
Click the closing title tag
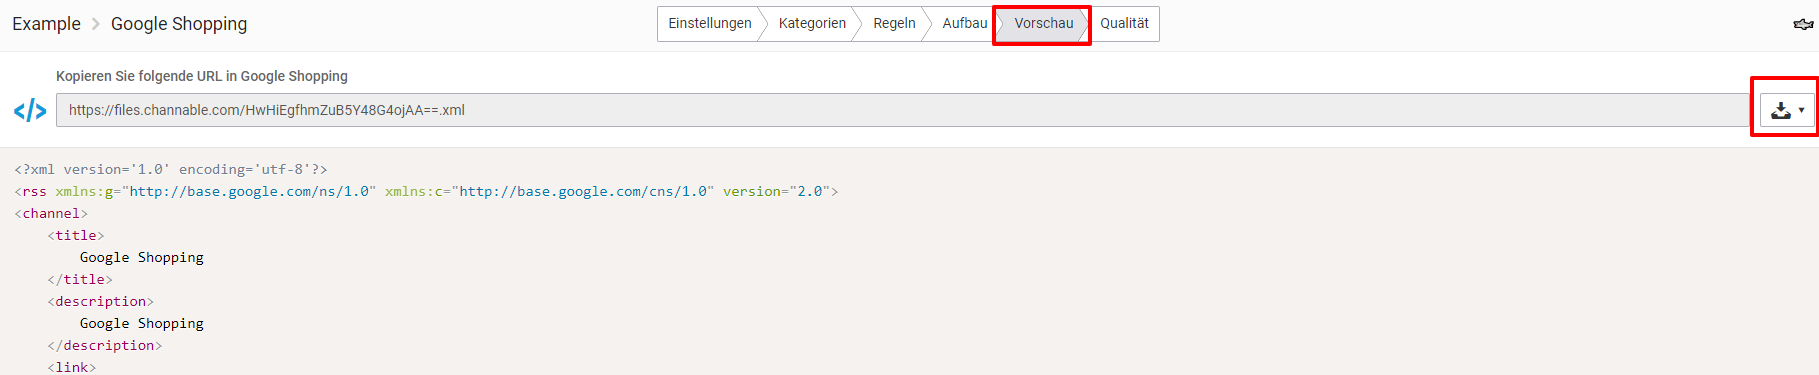coord(80,279)
